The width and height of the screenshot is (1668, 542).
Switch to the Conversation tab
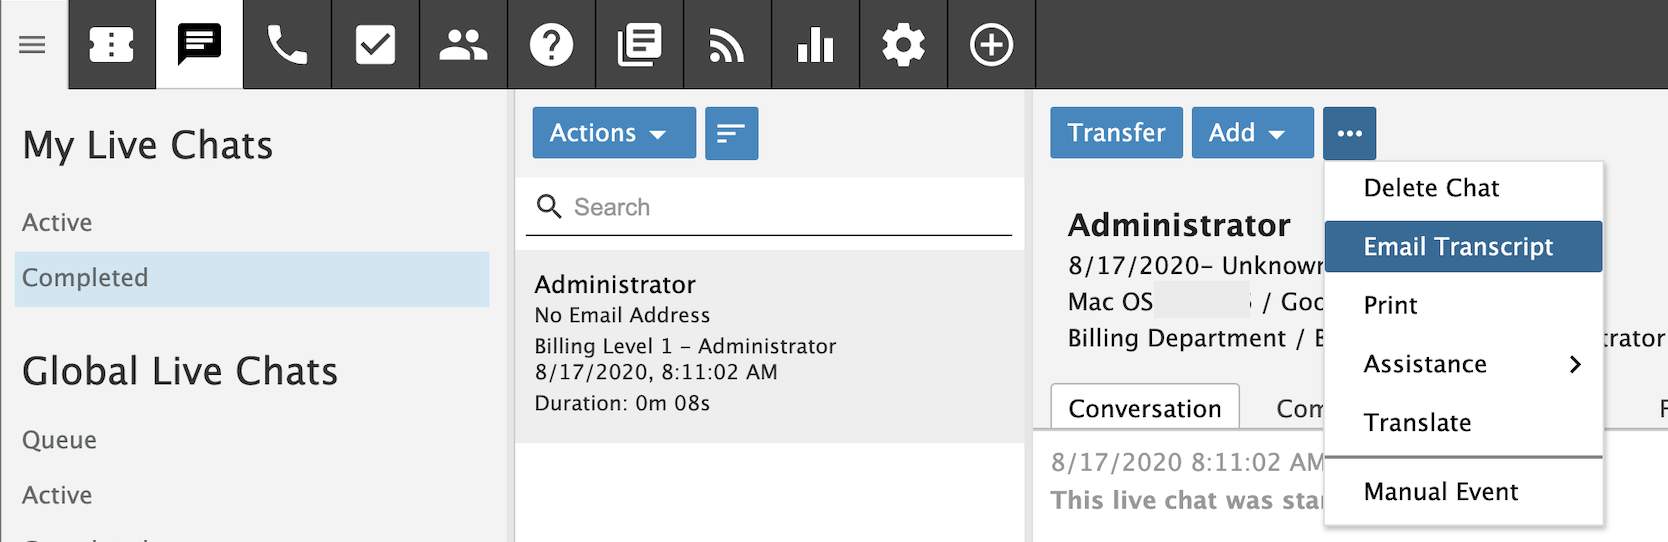pos(1144,408)
